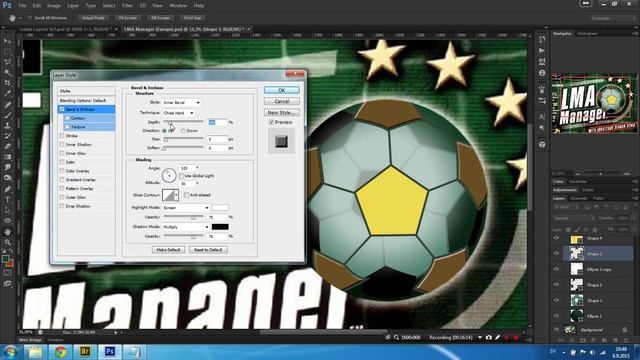Select the Eraser tool
Viewport: 640px width, 360px height.
(x=7, y=147)
